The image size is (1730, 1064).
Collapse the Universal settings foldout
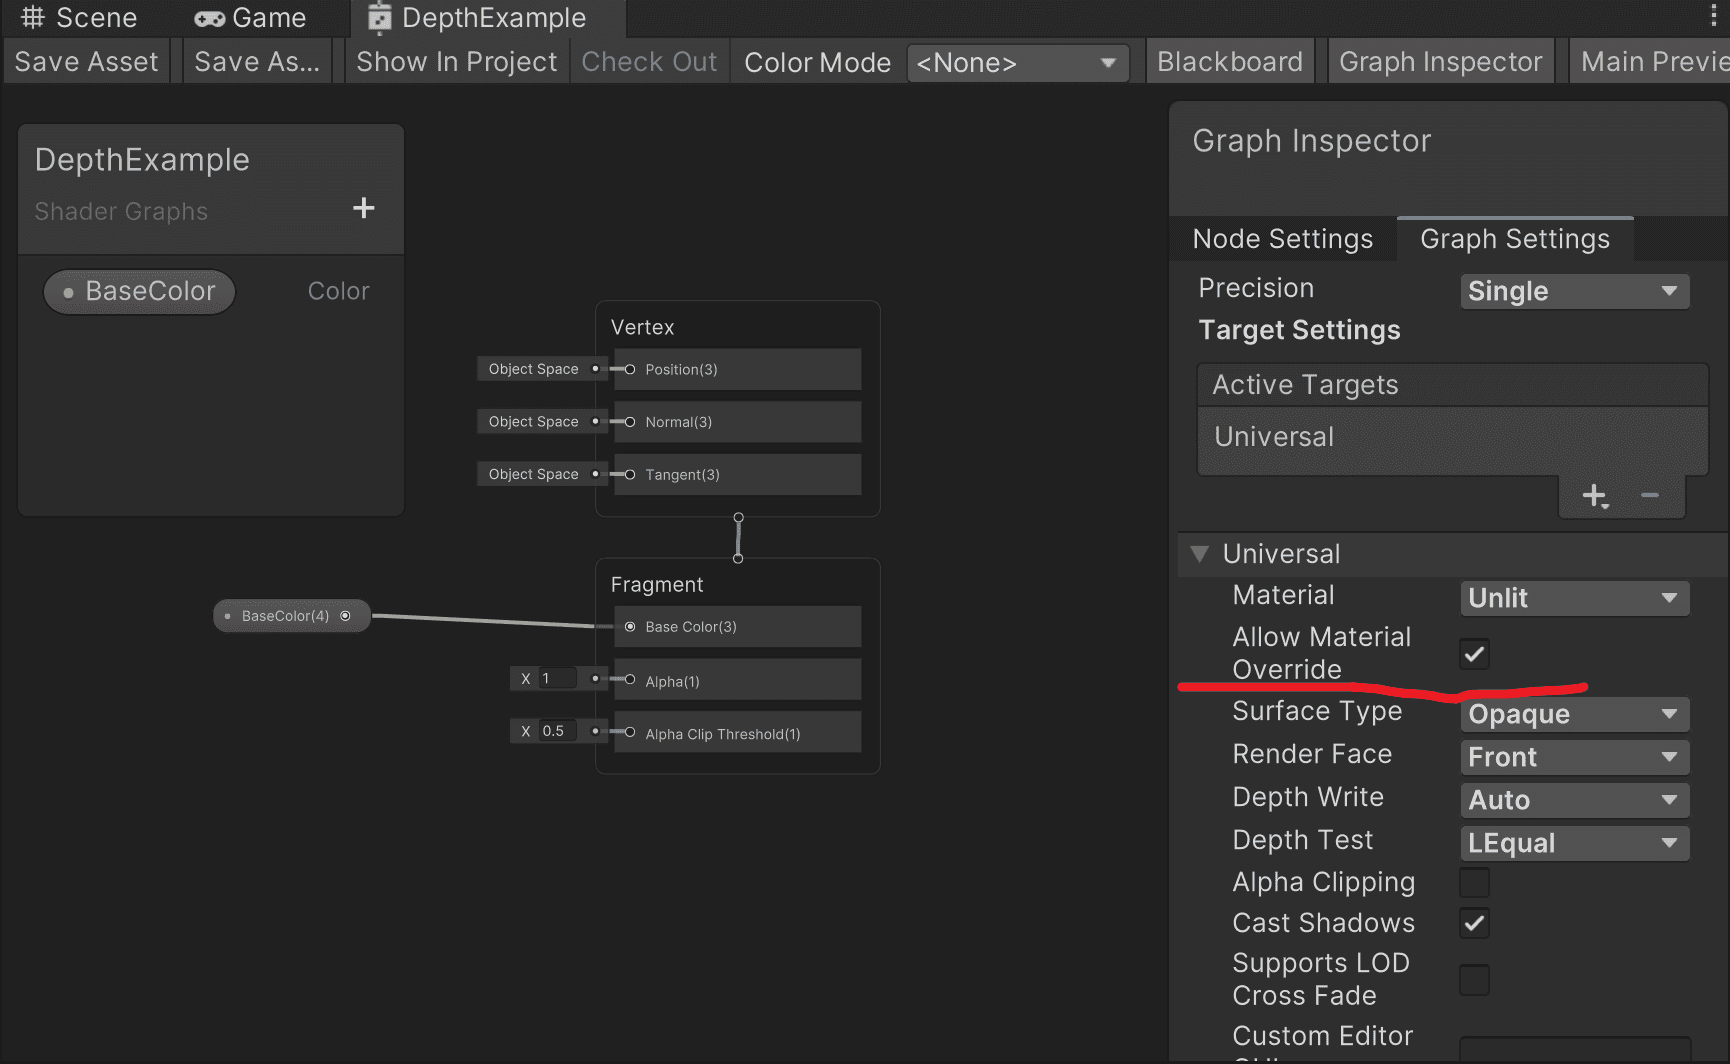pyautogui.click(x=1200, y=553)
